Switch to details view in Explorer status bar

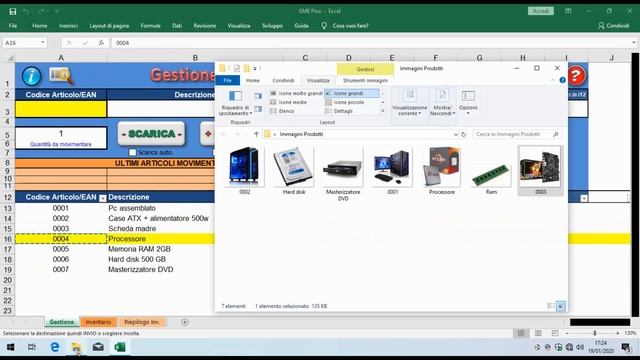550,306
